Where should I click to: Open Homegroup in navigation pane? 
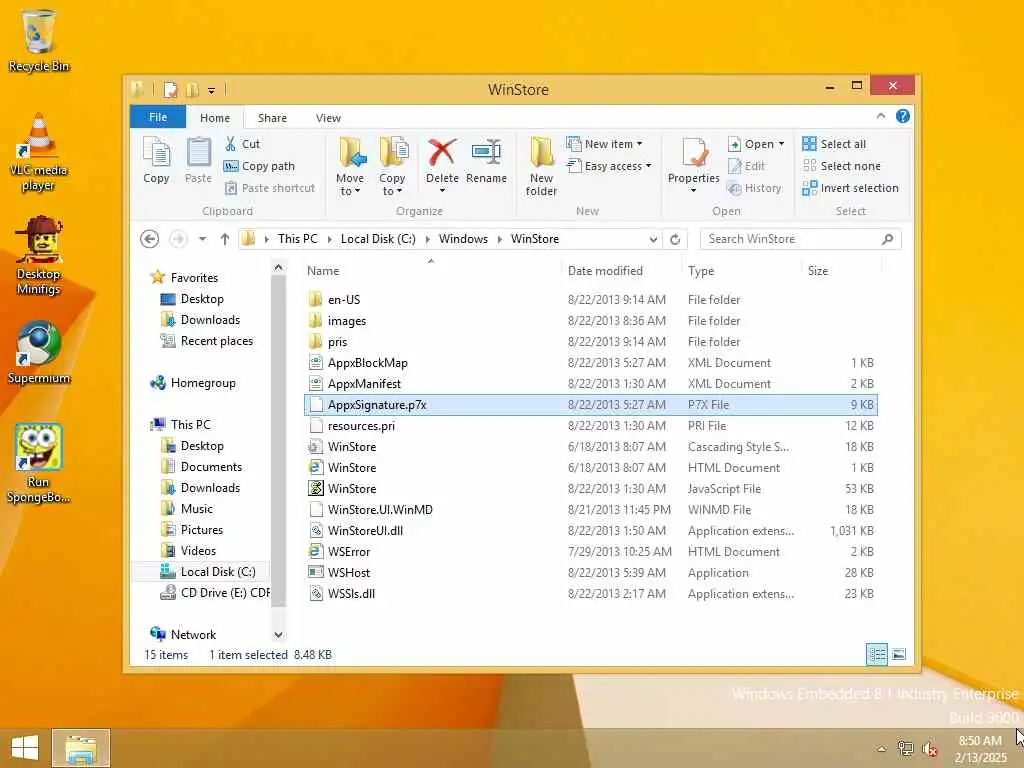coord(193,383)
